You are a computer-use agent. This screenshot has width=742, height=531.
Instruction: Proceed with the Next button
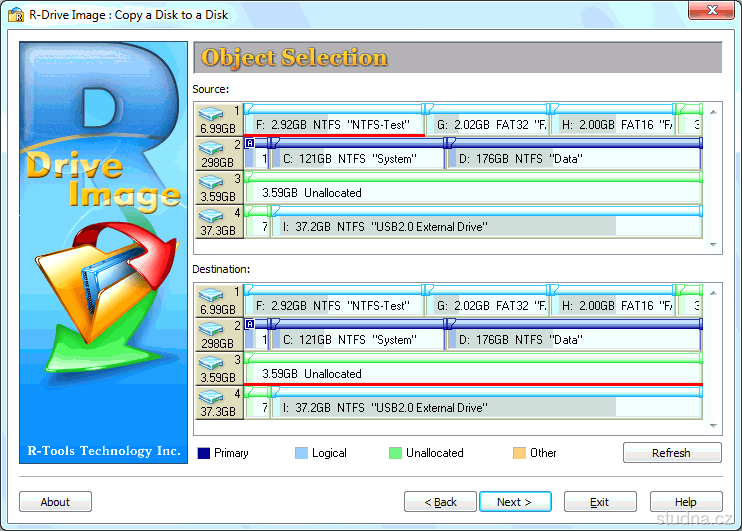click(x=515, y=502)
